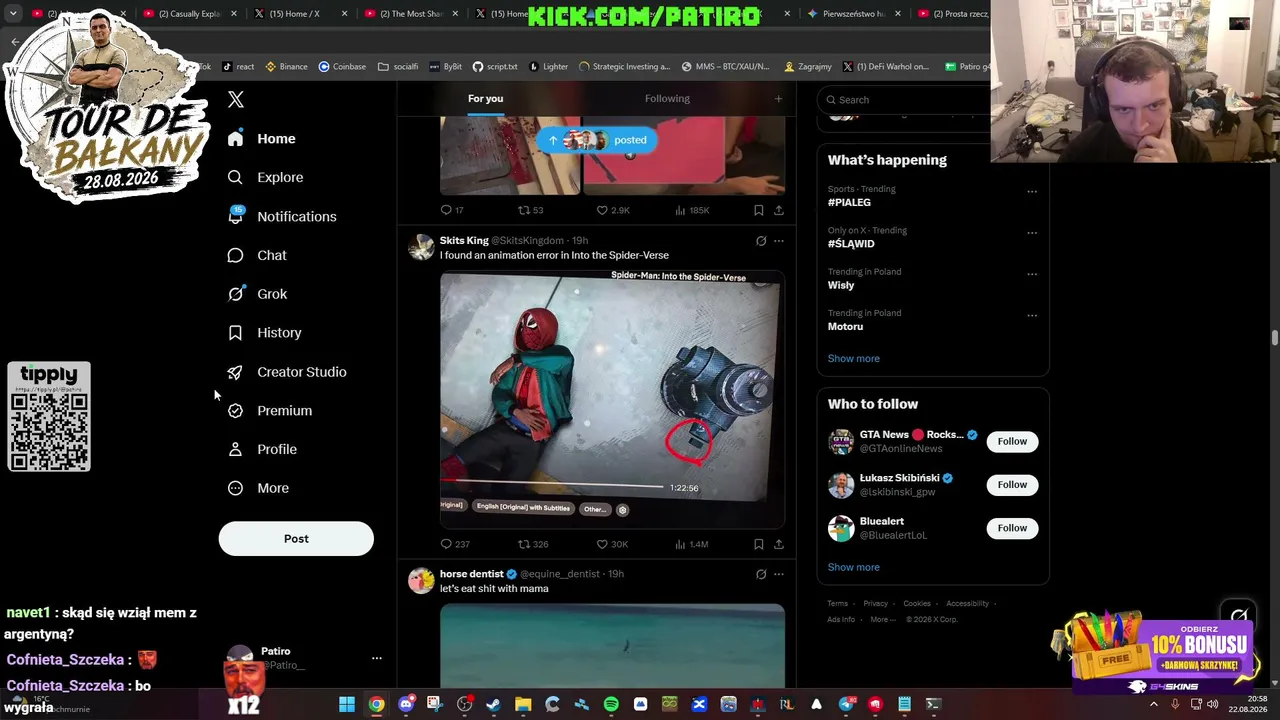Open Steam from the taskbar
Viewport: 1280px width, 720px height.
493,705
